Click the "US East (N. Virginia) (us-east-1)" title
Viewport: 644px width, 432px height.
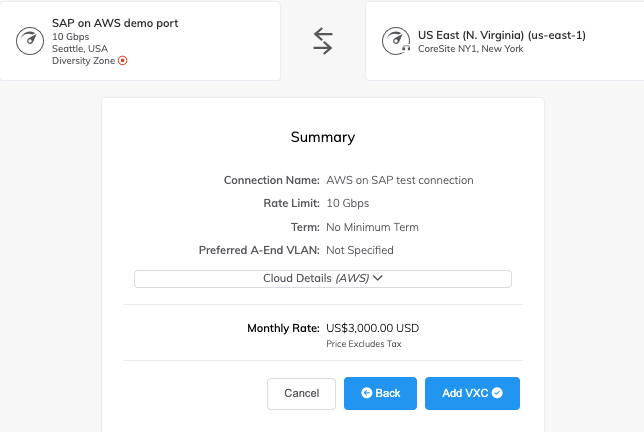click(x=502, y=35)
